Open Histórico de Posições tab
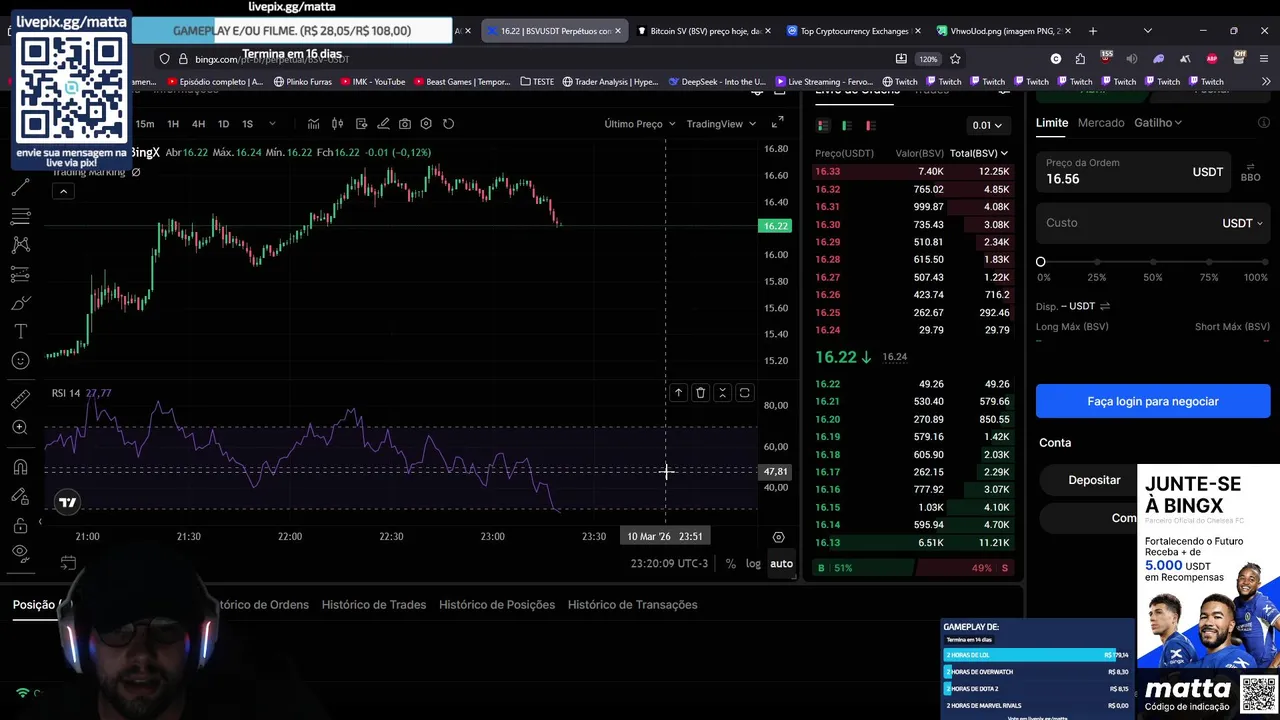 pos(497,605)
